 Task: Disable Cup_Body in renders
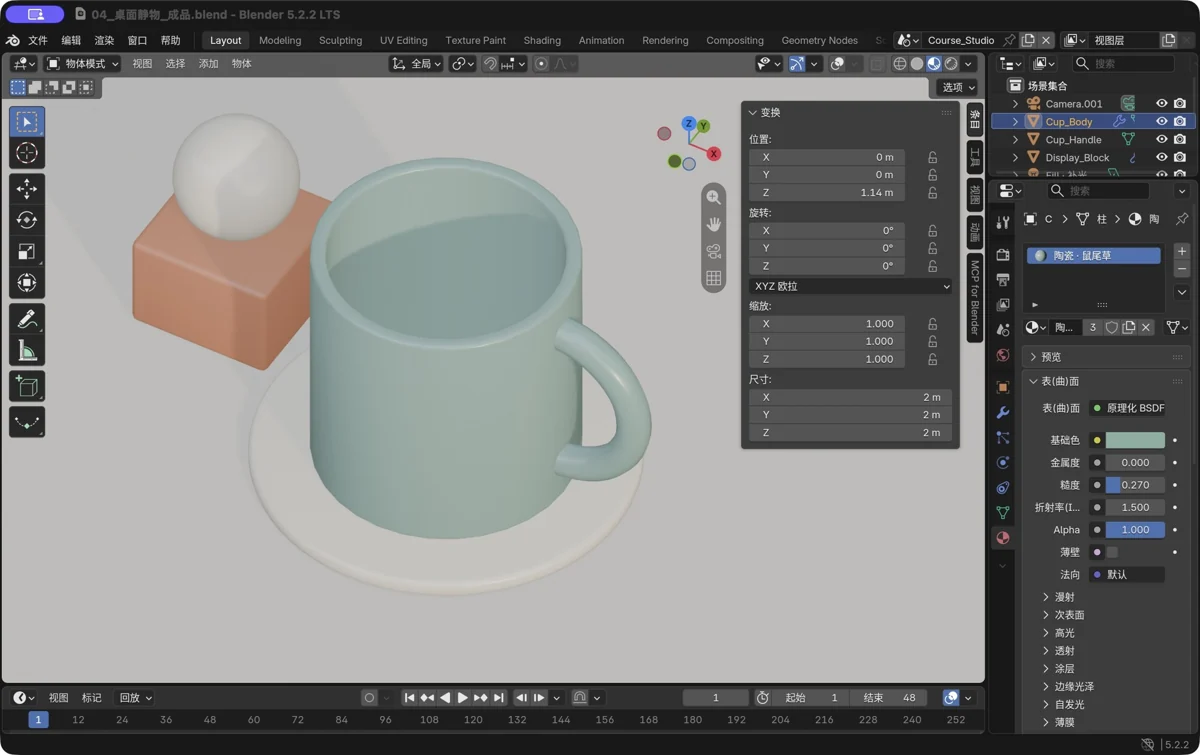point(1180,122)
